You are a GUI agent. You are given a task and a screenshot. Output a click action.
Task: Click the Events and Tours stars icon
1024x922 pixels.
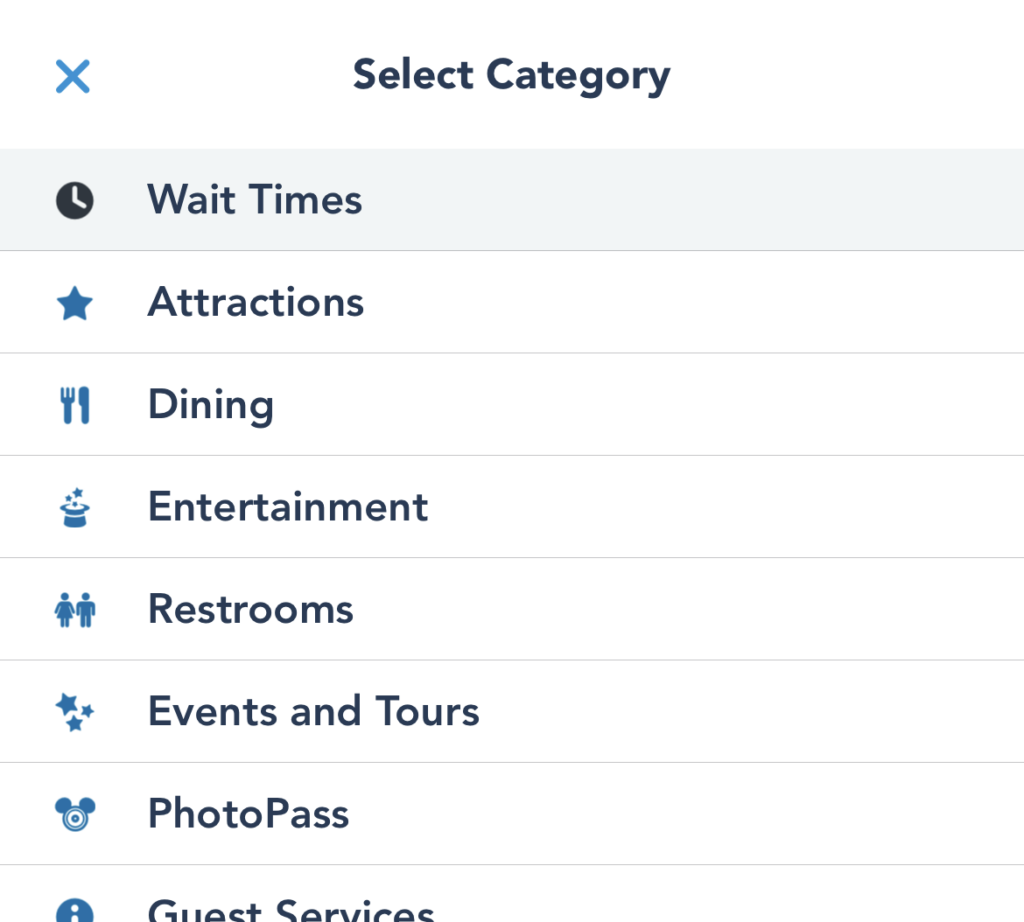(74, 712)
